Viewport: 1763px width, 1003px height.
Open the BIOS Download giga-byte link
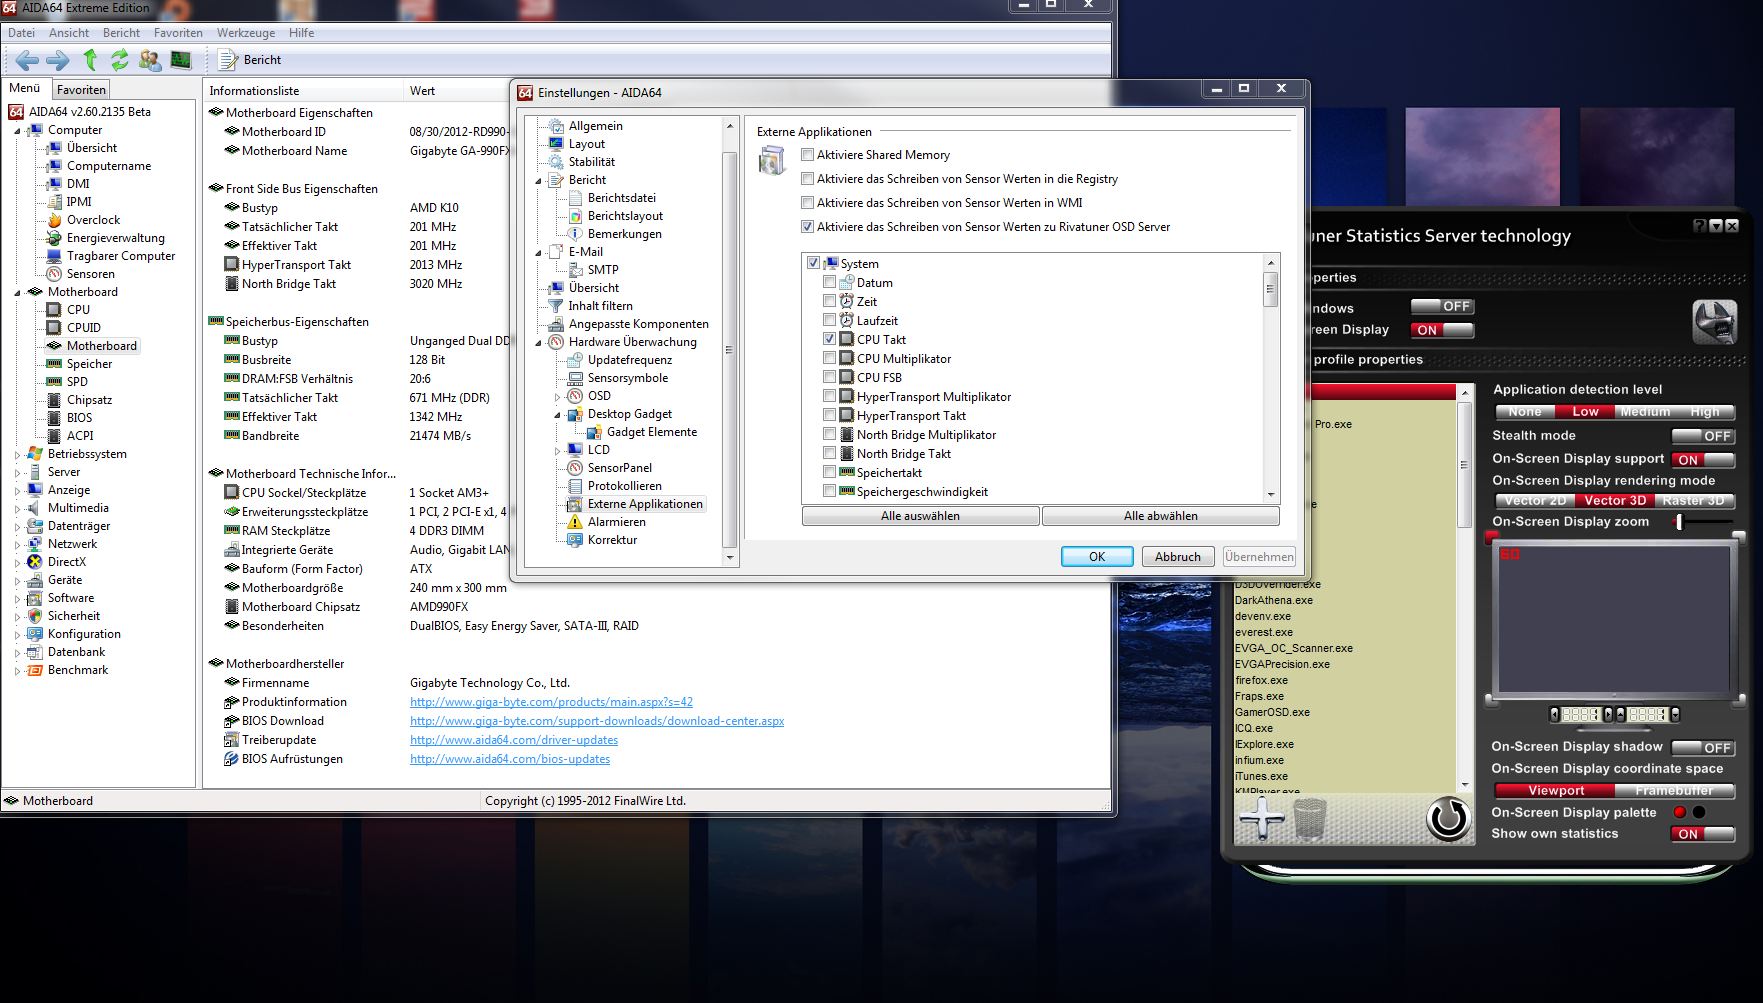click(x=597, y=721)
